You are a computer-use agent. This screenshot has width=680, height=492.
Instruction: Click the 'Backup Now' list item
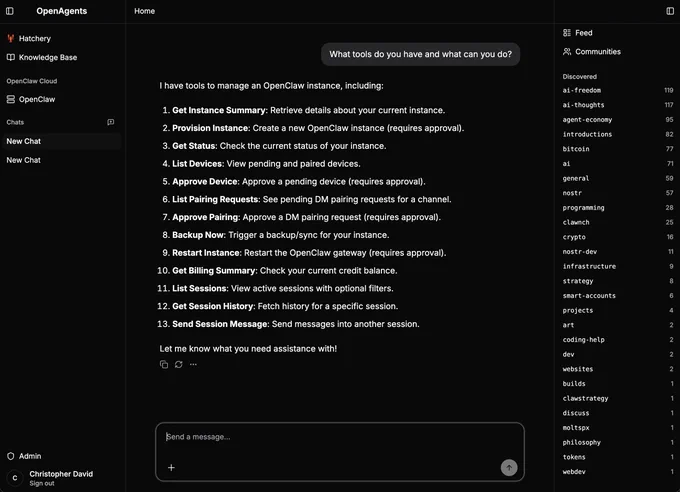click(276, 235)
